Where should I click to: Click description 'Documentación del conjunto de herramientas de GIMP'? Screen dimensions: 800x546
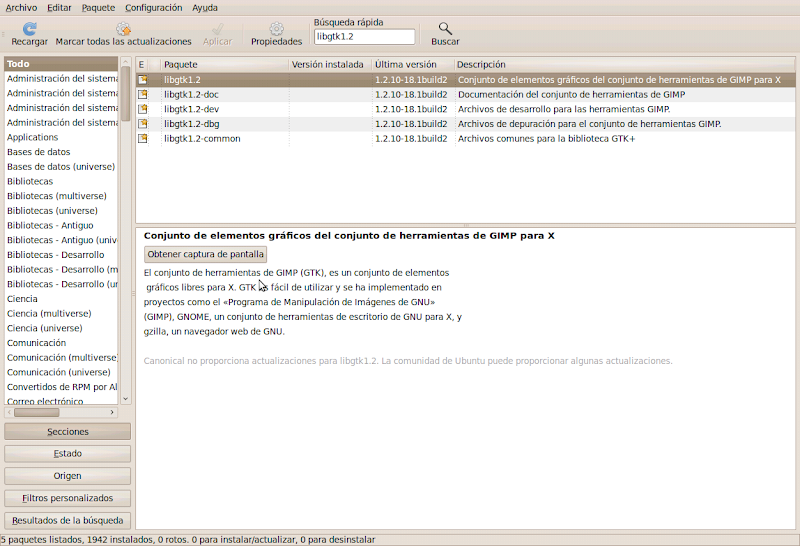click(571, 94)
